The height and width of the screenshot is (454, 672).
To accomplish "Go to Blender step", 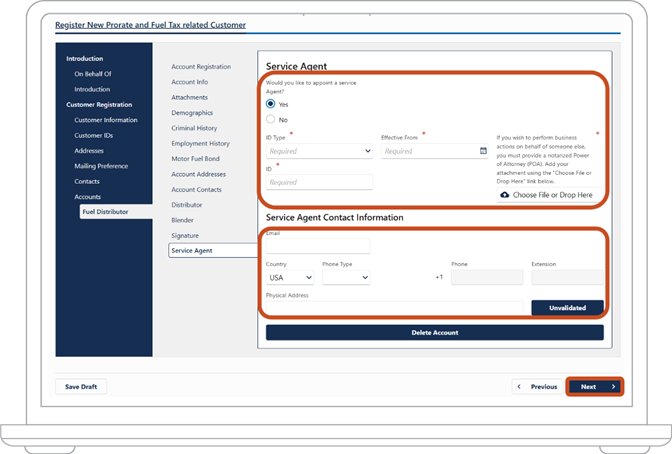I will click(182, 220).
